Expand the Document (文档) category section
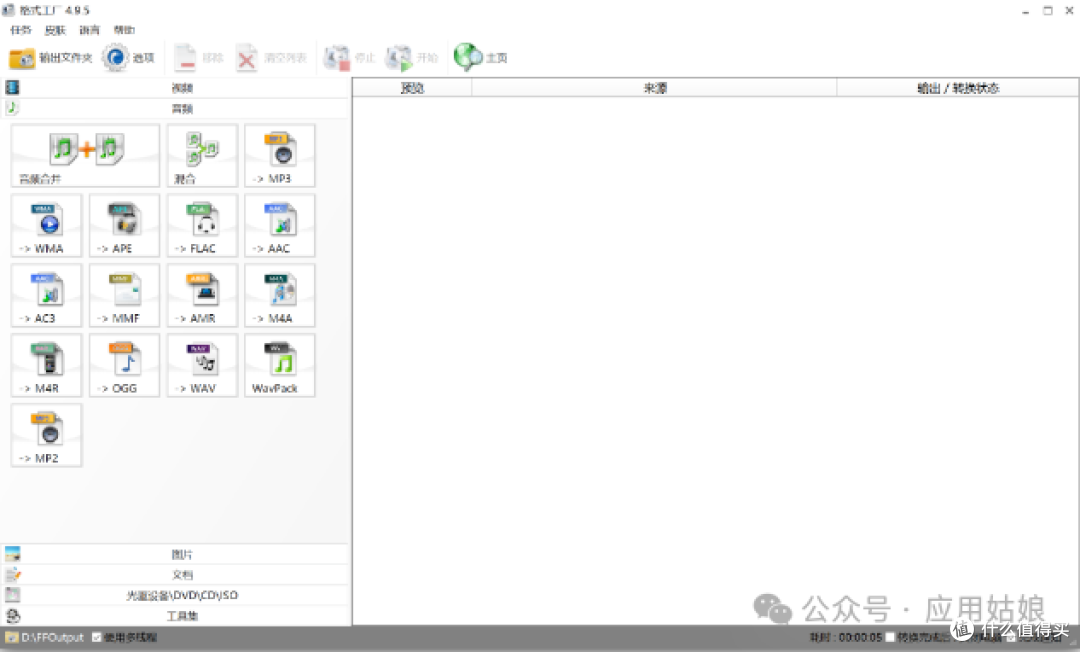The image size is (1080, 652). pos(175,575)
